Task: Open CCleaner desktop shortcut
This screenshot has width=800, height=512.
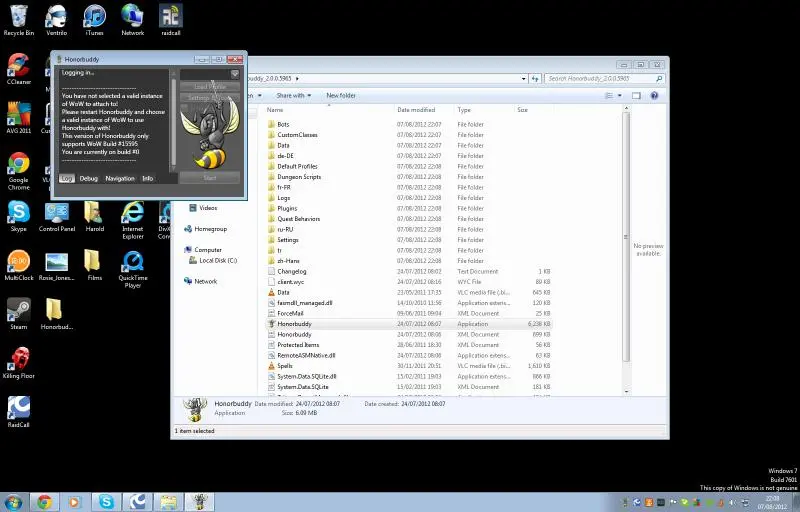Action: click(x=19, y=69)
